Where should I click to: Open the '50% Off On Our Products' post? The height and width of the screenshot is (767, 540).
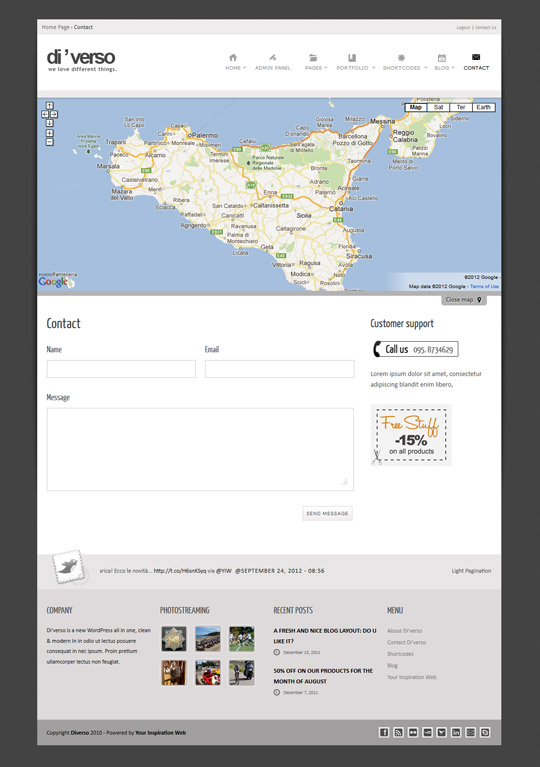click(323, 676)
